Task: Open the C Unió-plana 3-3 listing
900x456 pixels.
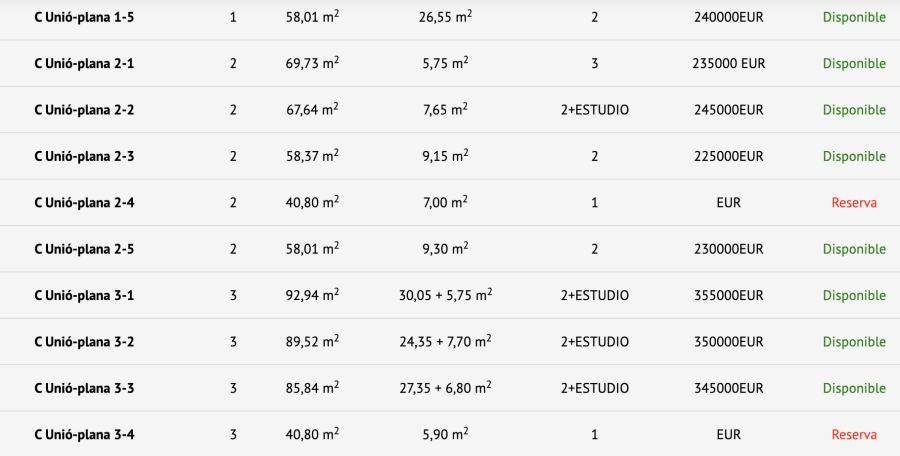Action: [x=84, y=388]
